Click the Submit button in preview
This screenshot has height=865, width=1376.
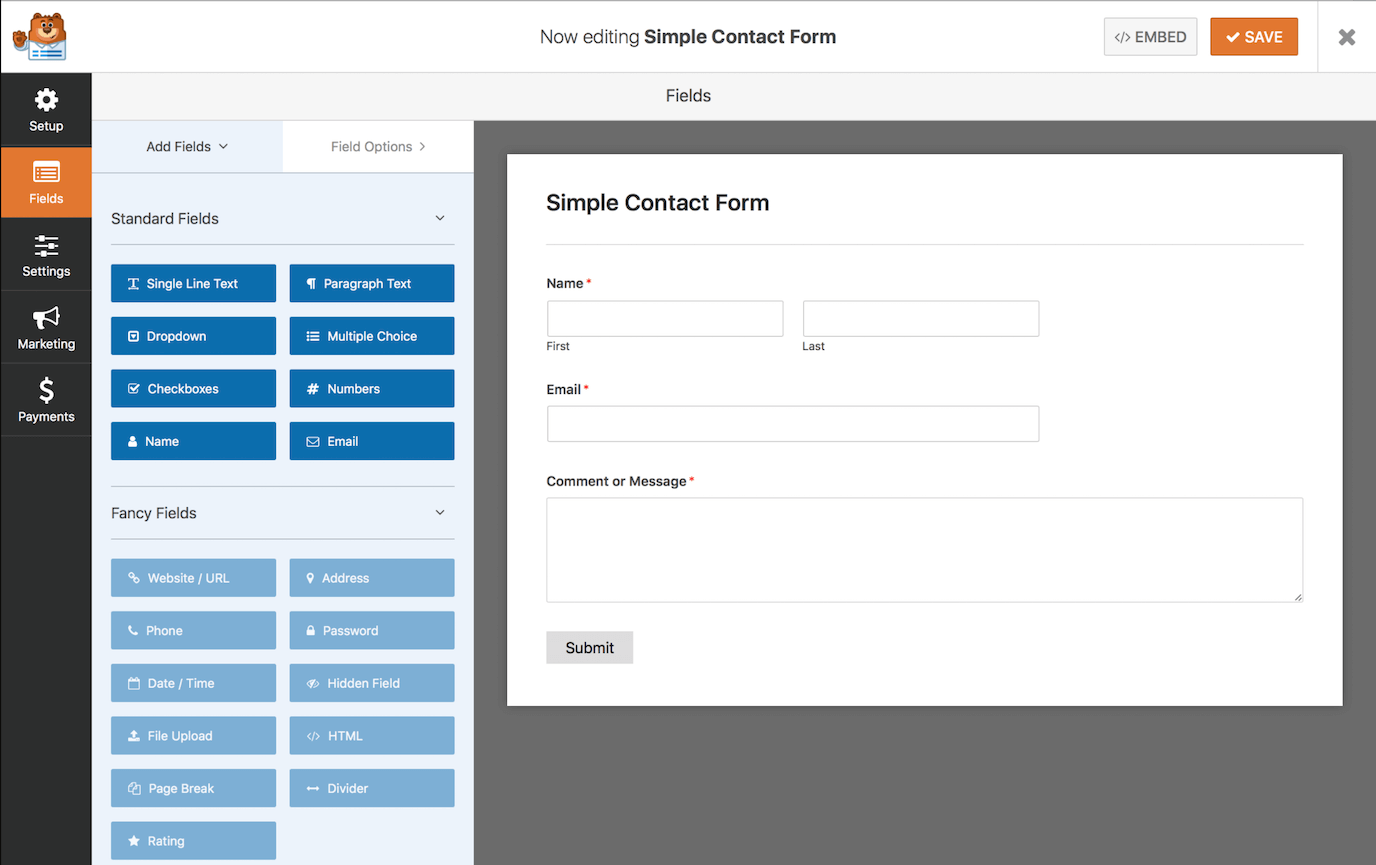[x=589, y=647]
